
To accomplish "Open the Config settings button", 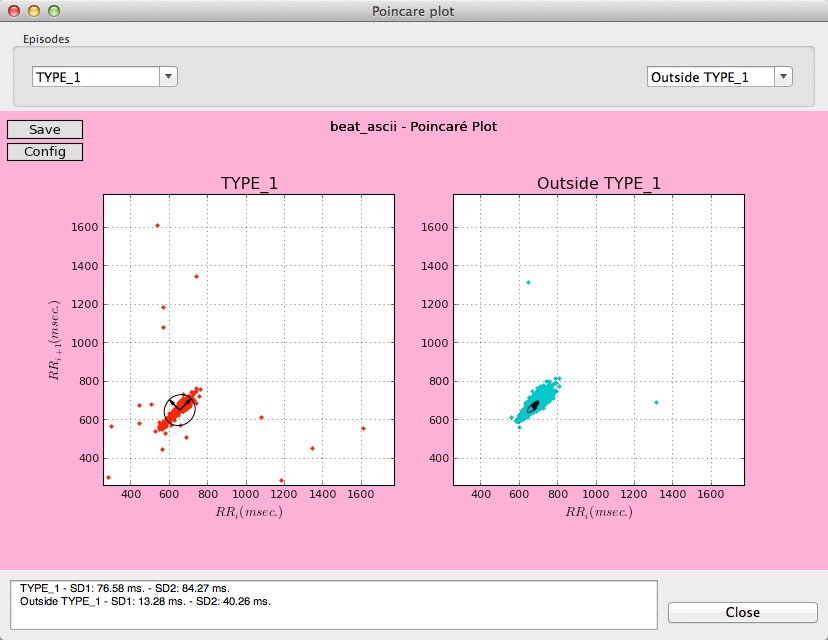I will coord(45,152).
